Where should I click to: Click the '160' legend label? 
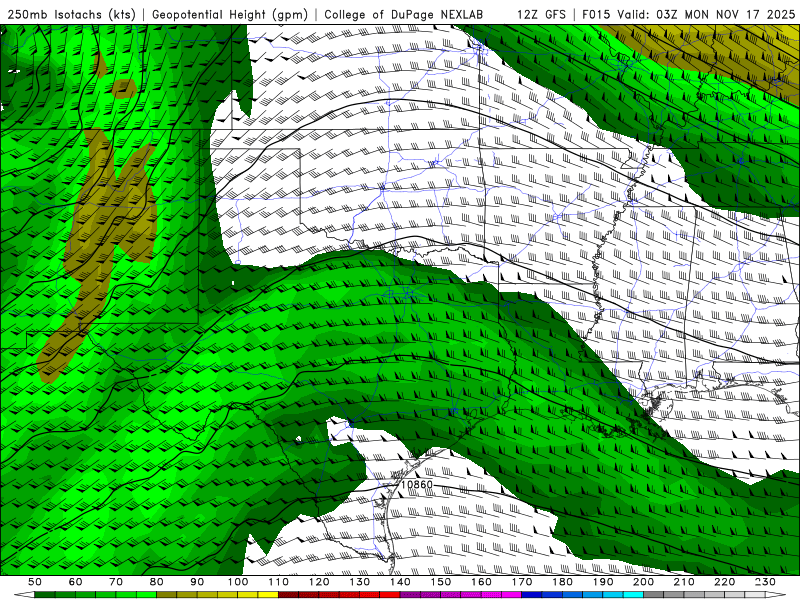point(481,582)
